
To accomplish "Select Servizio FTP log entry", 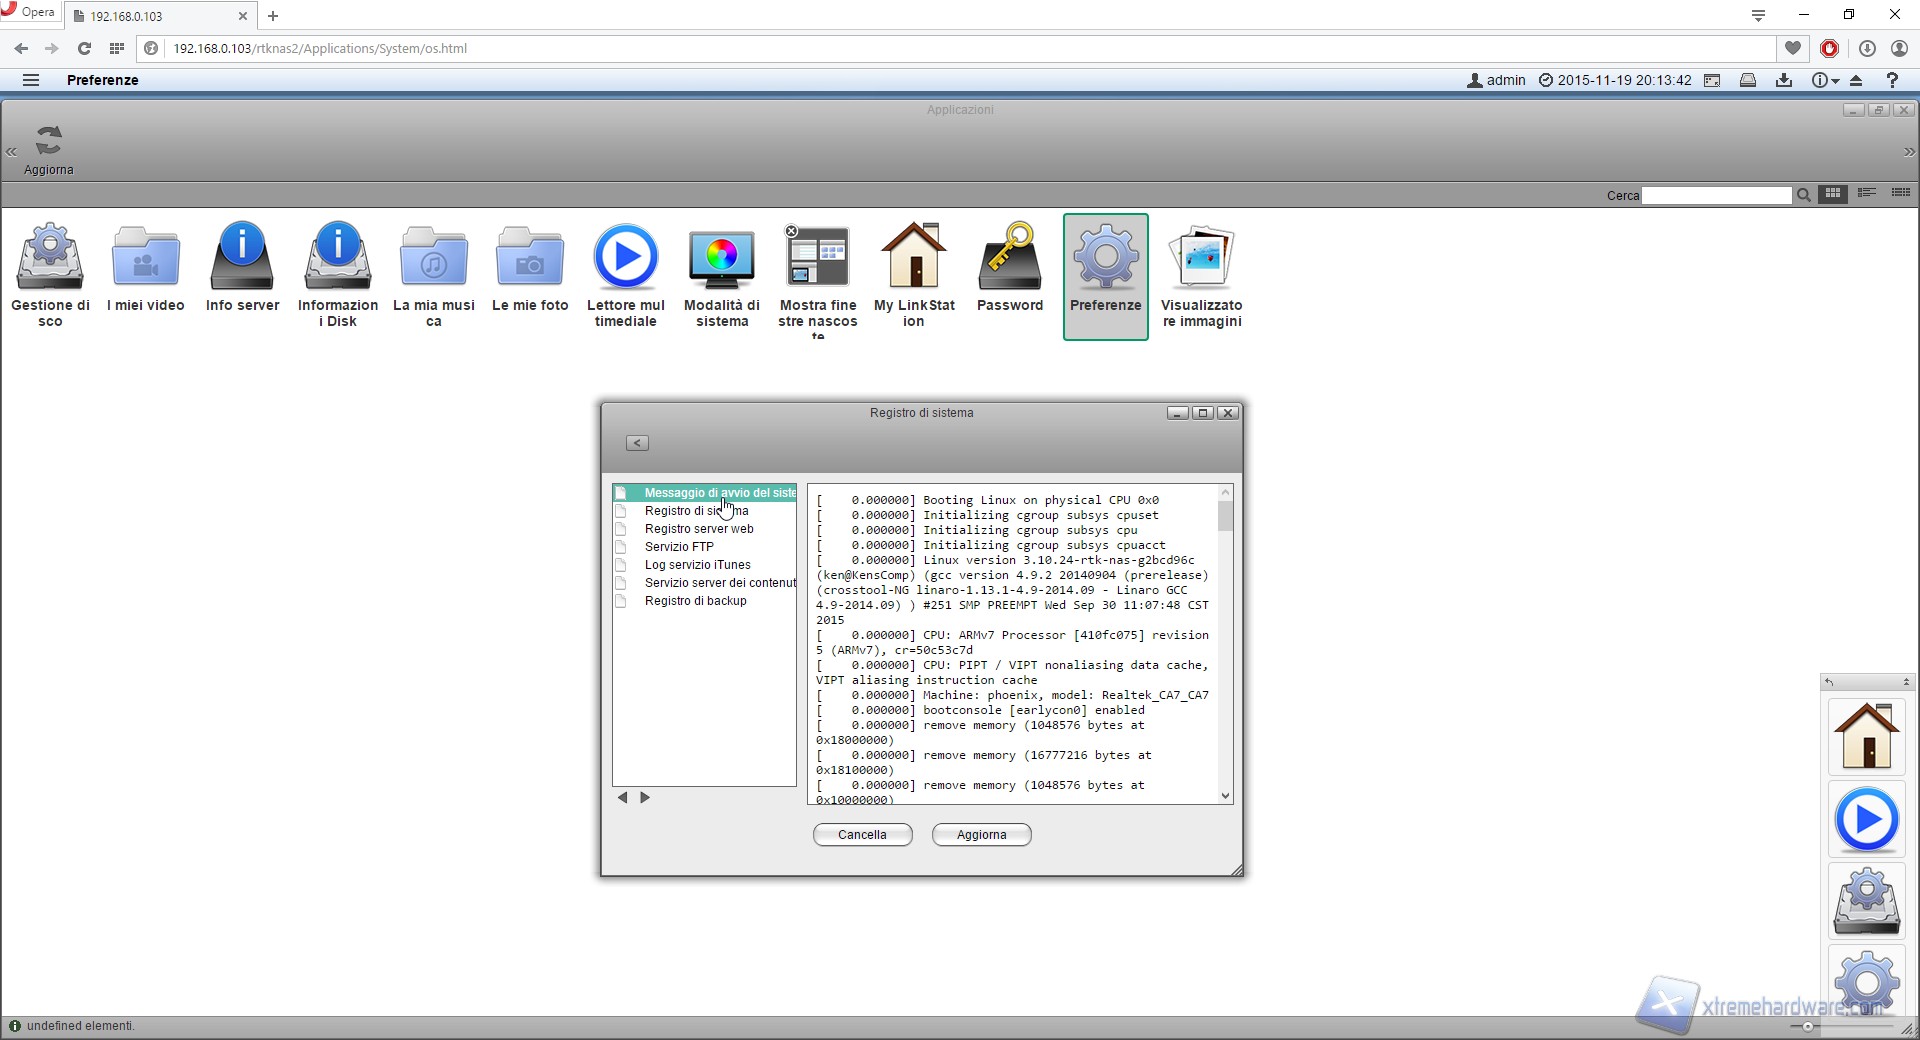I will [679, 547].
